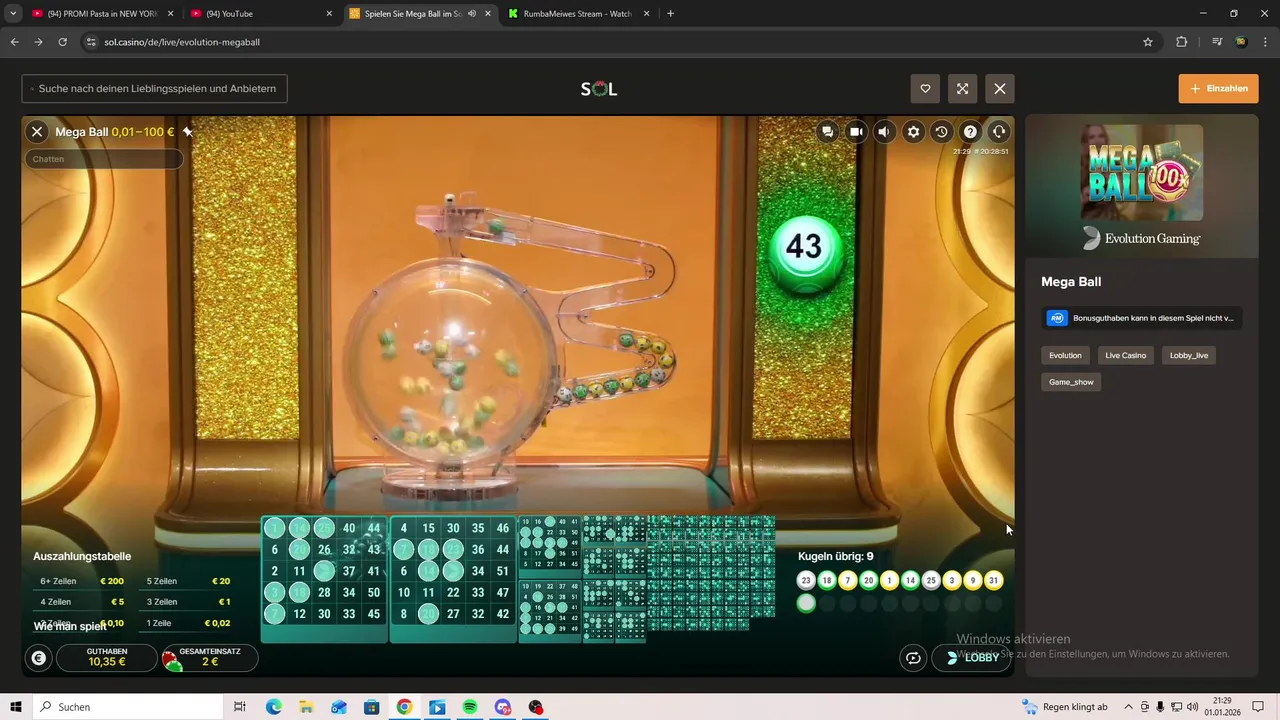Screen dimensions: 1280x720
Task: Close the game with the X button beside fullscreen
Action: click(x=1000, y=88)
